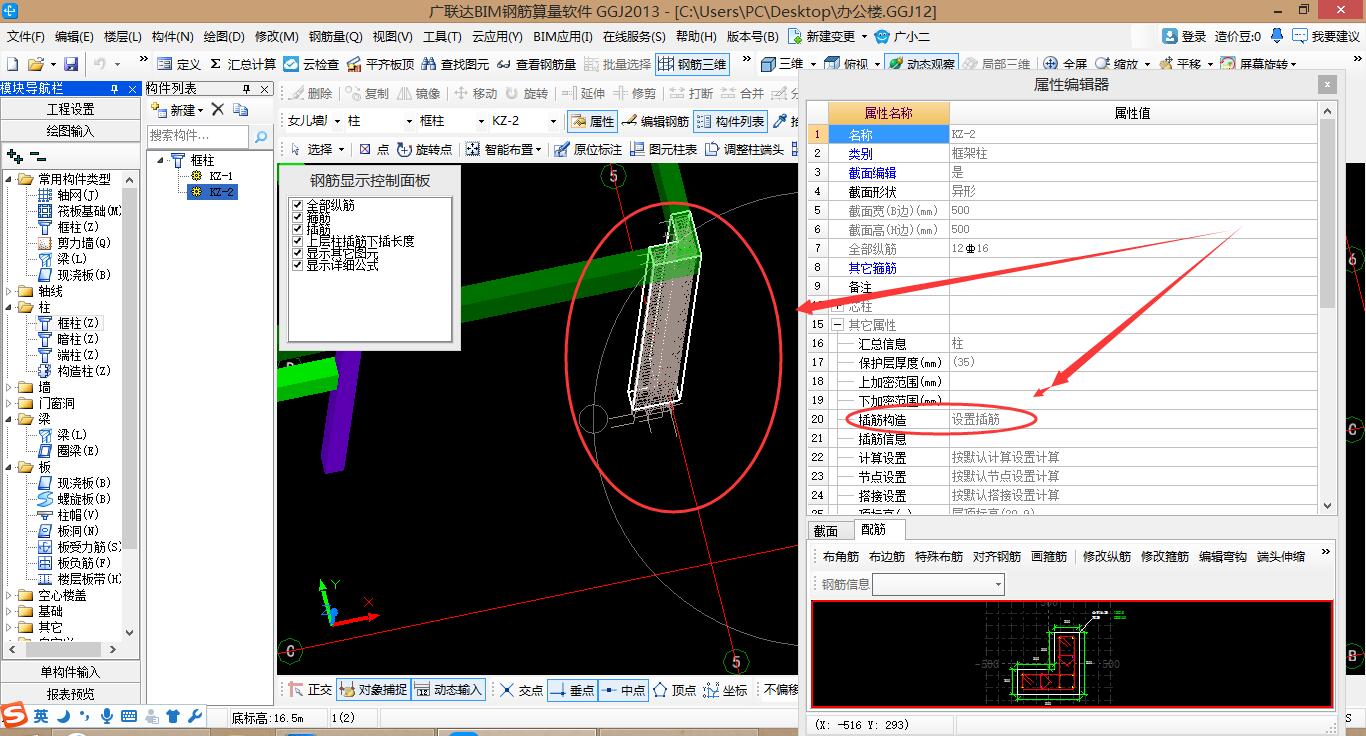Click the 单构件输入 button
The width and height of the screenshot is (1366, 736).
[x=70, y=672]
